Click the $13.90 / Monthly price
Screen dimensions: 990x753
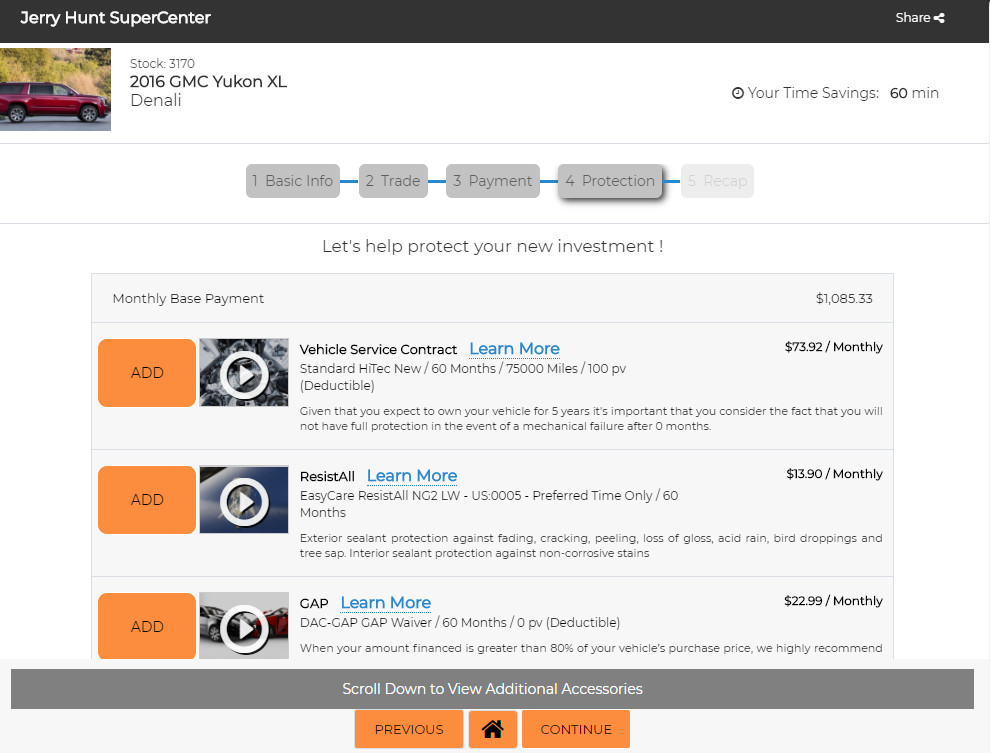pyautogui.click(x=834, y=474)
